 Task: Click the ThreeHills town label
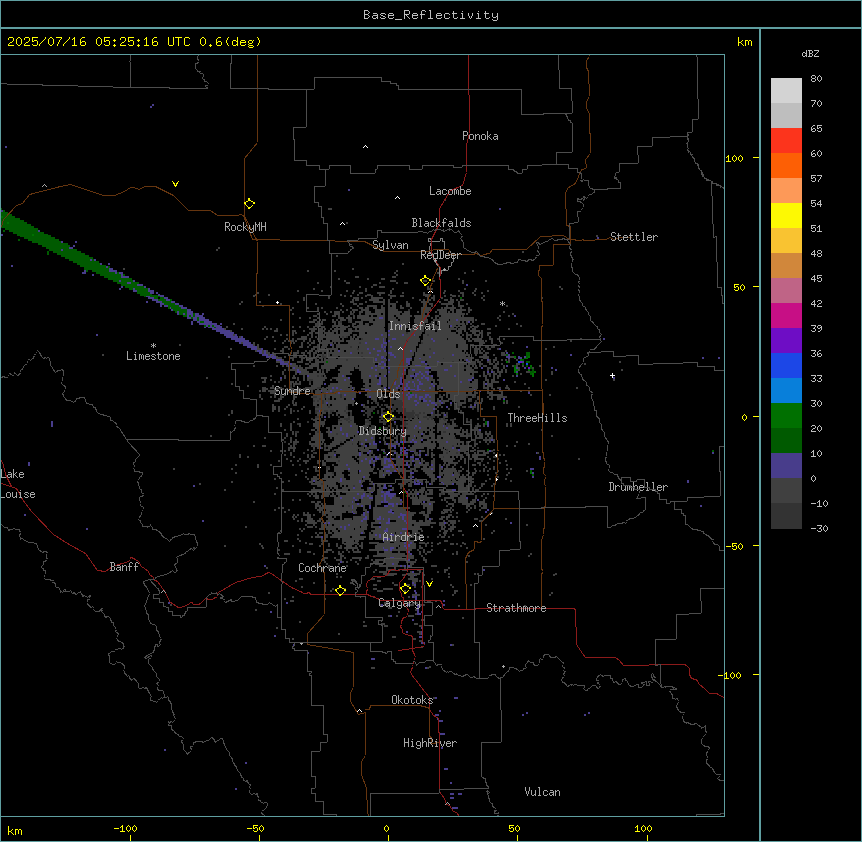coord(537,418)
